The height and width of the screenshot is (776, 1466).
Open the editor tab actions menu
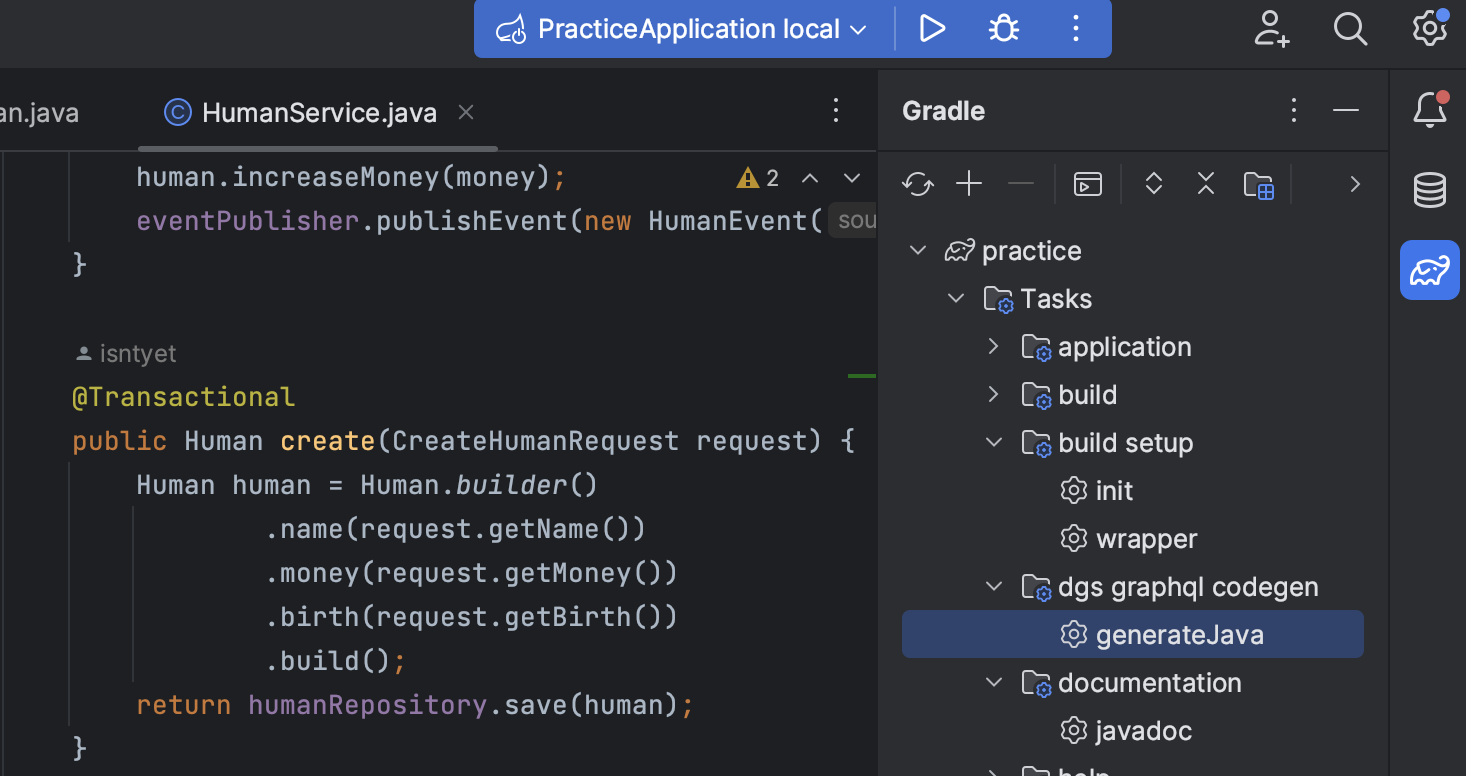coord(835,112)
